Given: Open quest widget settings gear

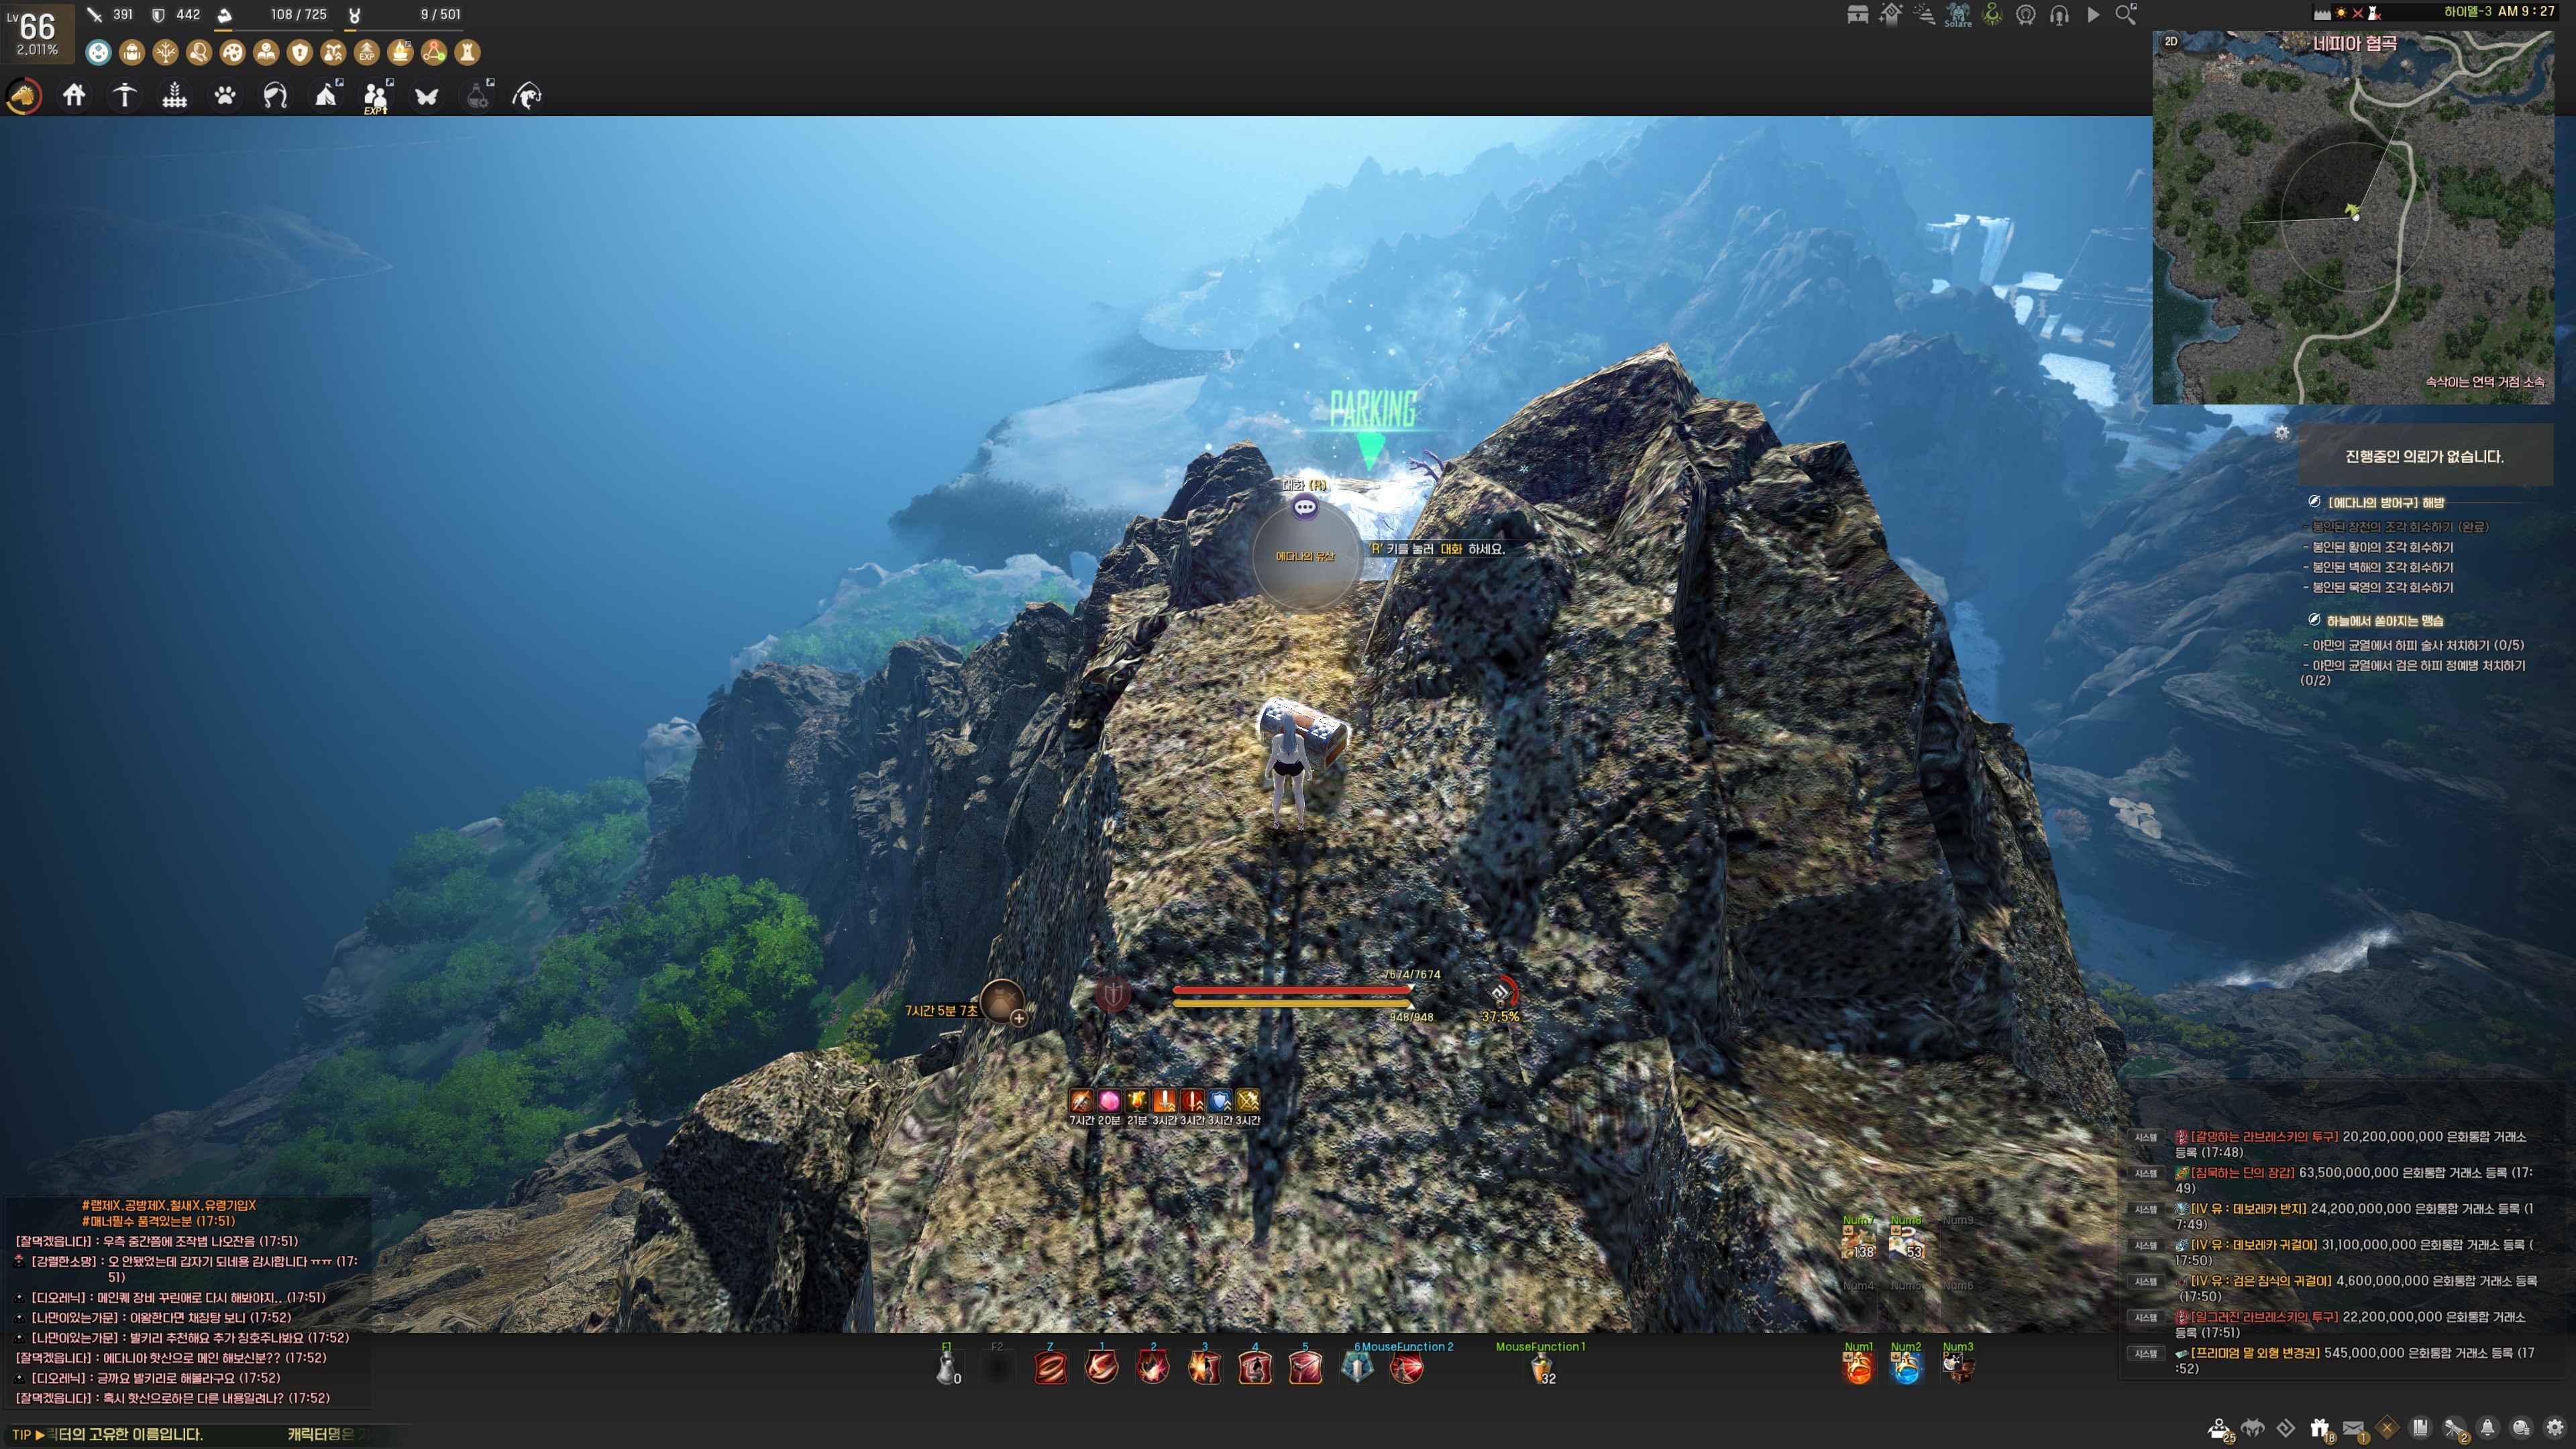Looking at the screenshot, I should coord(2282,432).
